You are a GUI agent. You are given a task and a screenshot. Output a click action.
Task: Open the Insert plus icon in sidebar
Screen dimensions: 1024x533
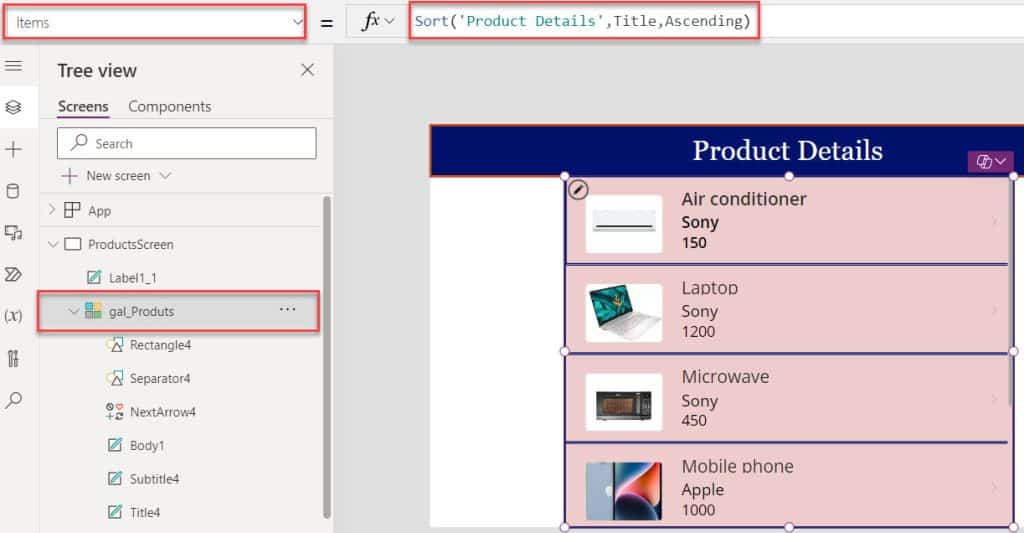tap(13, 149)
